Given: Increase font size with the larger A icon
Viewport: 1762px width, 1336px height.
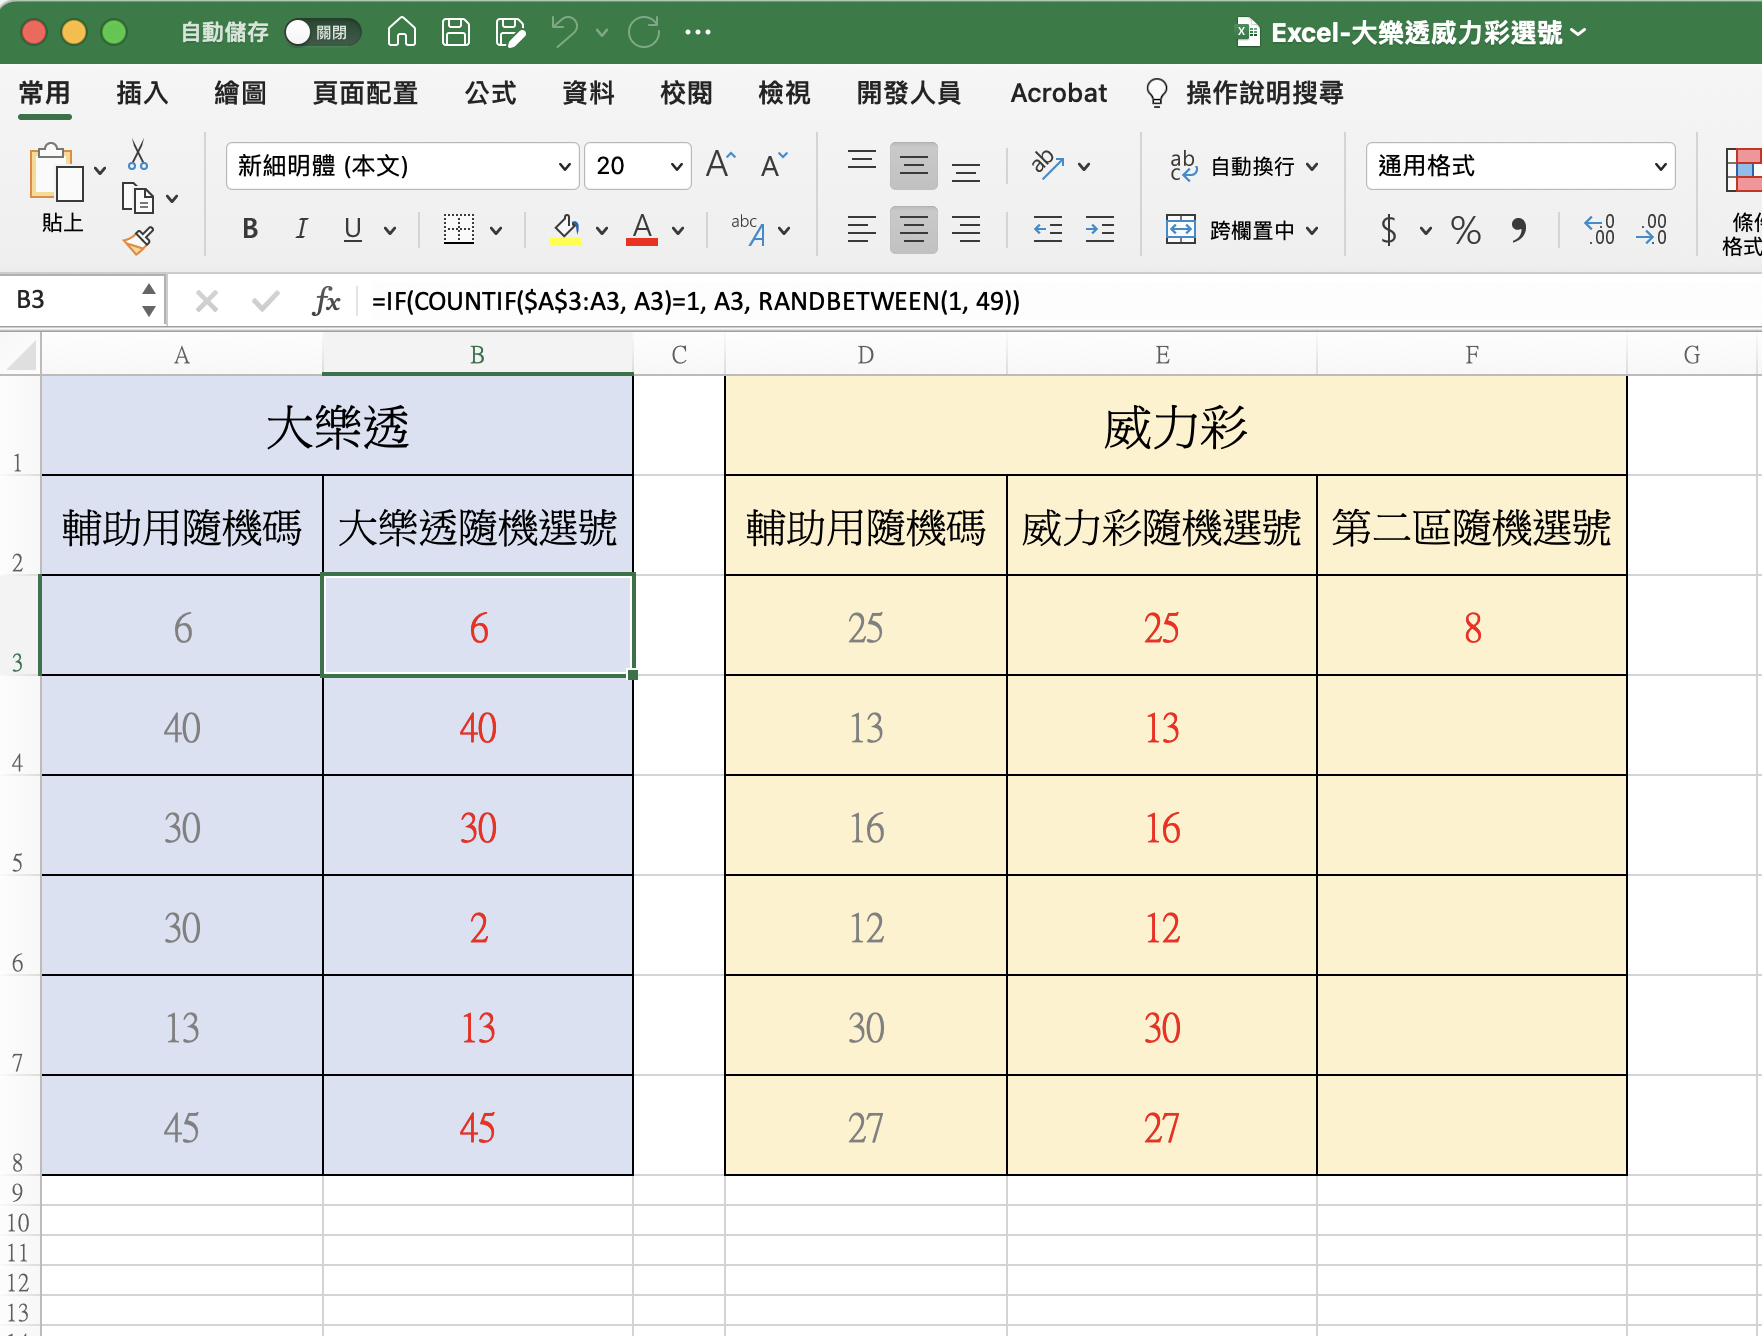Looking at the screenshot, I should [720, 165].
